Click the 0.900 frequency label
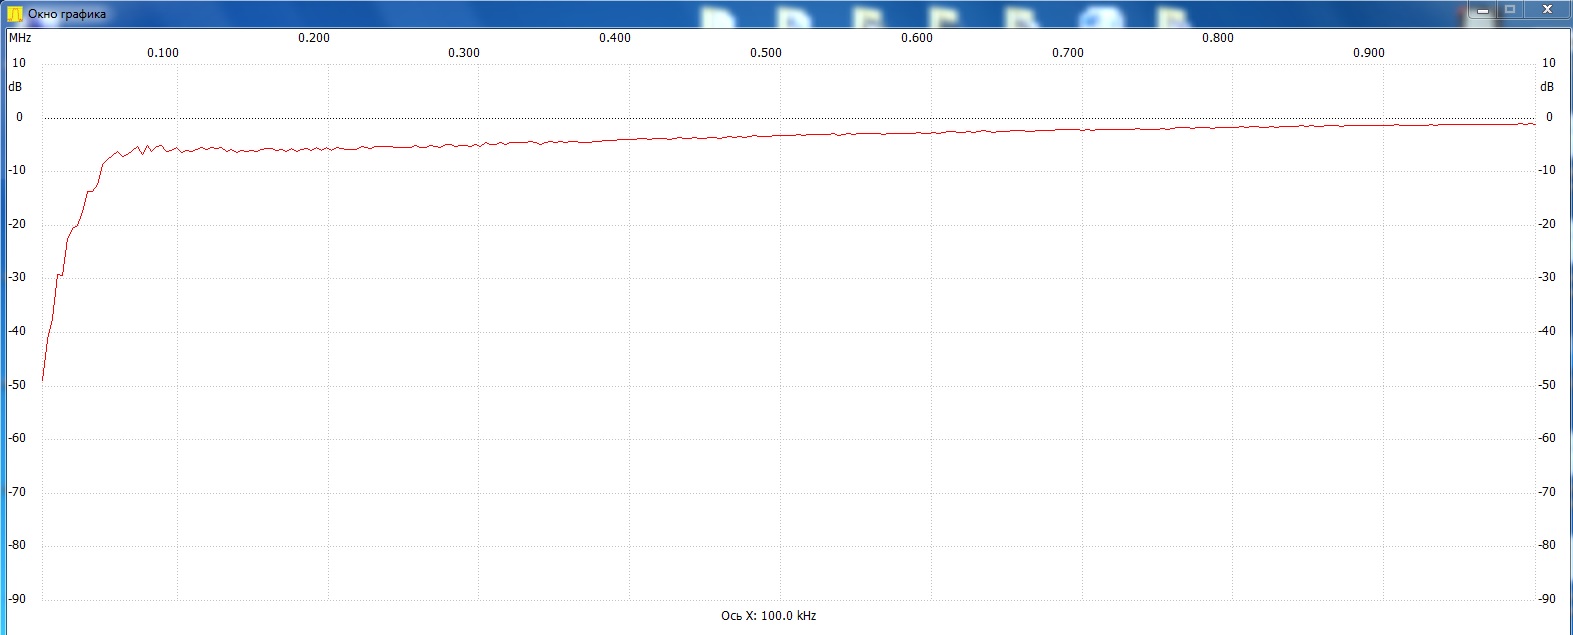This screenshot has width=1573, height=635. 1369,53
